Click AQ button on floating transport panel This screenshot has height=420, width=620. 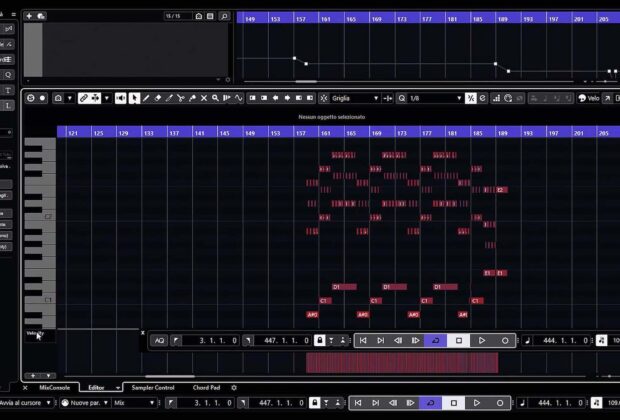[x=160, y=341]
